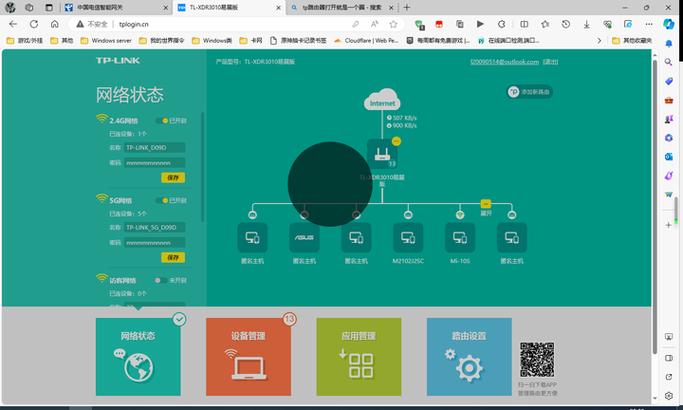Open the browser downloads panel

point(586,24)
